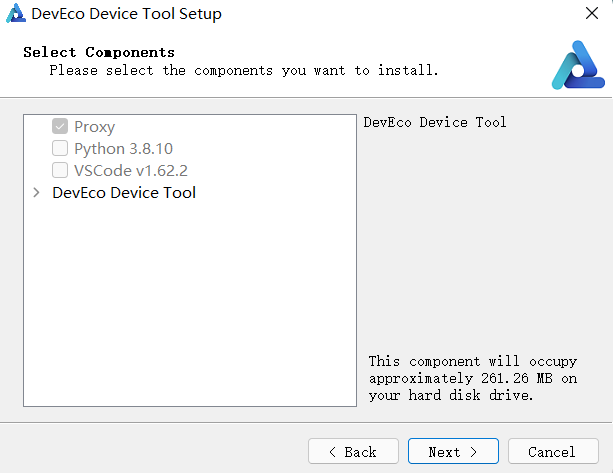This screenshot has height=473, width=613.
Task: Close the DevEco Device Tool Setup window
Action: 591,14
